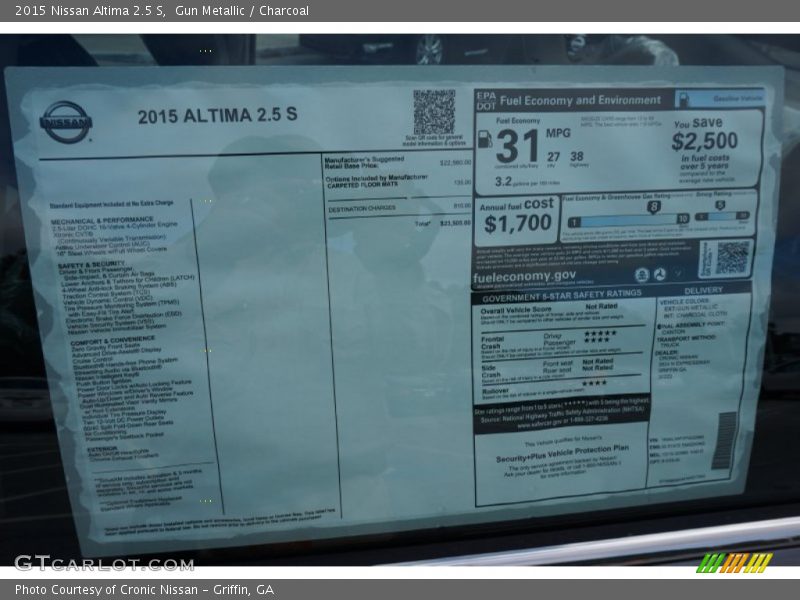Click the '2015 ALTIMA 2.5 S' heading
The height and width of the screenshot is (600, 800).
click(217, 115)
